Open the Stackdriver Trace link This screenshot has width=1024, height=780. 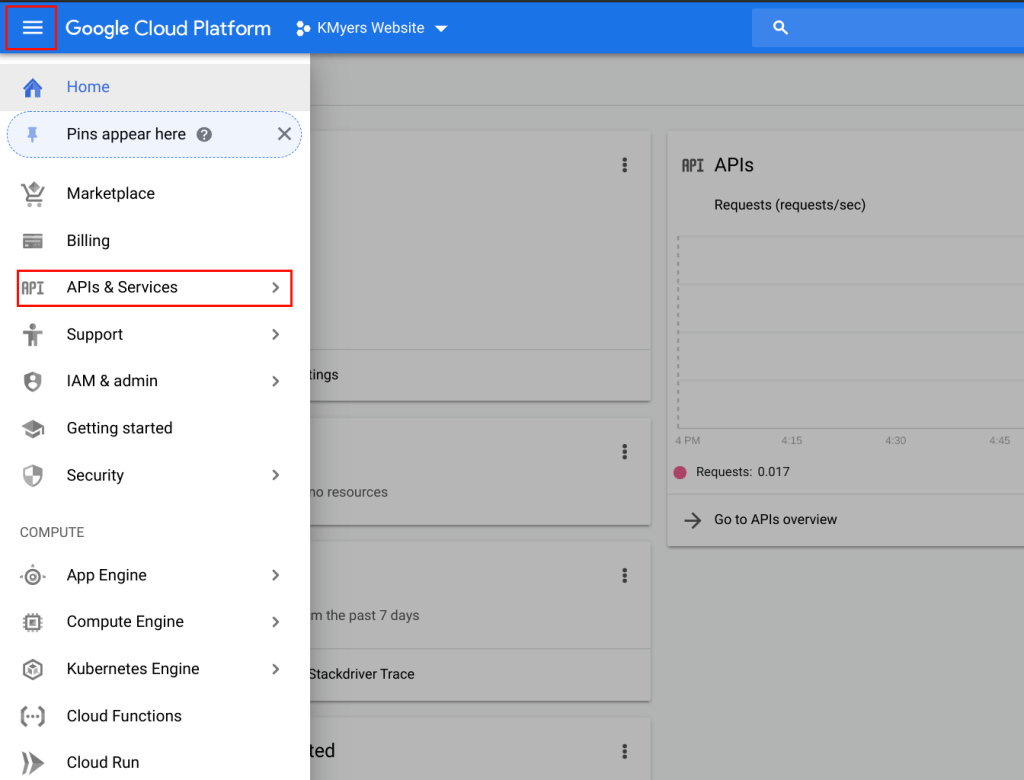pyautogui.click(x=361, y=674)
